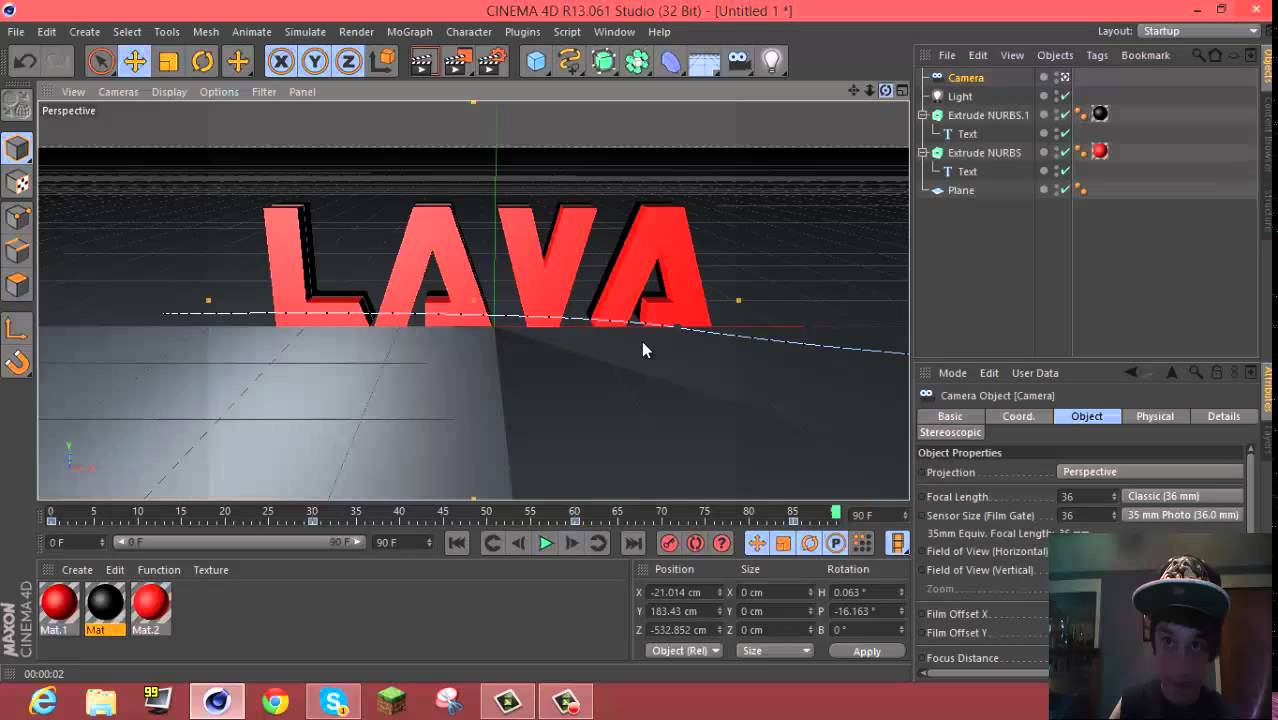
Task: Open Classic (36 mm) focal length dropdown
Action: coord(1182,496)
